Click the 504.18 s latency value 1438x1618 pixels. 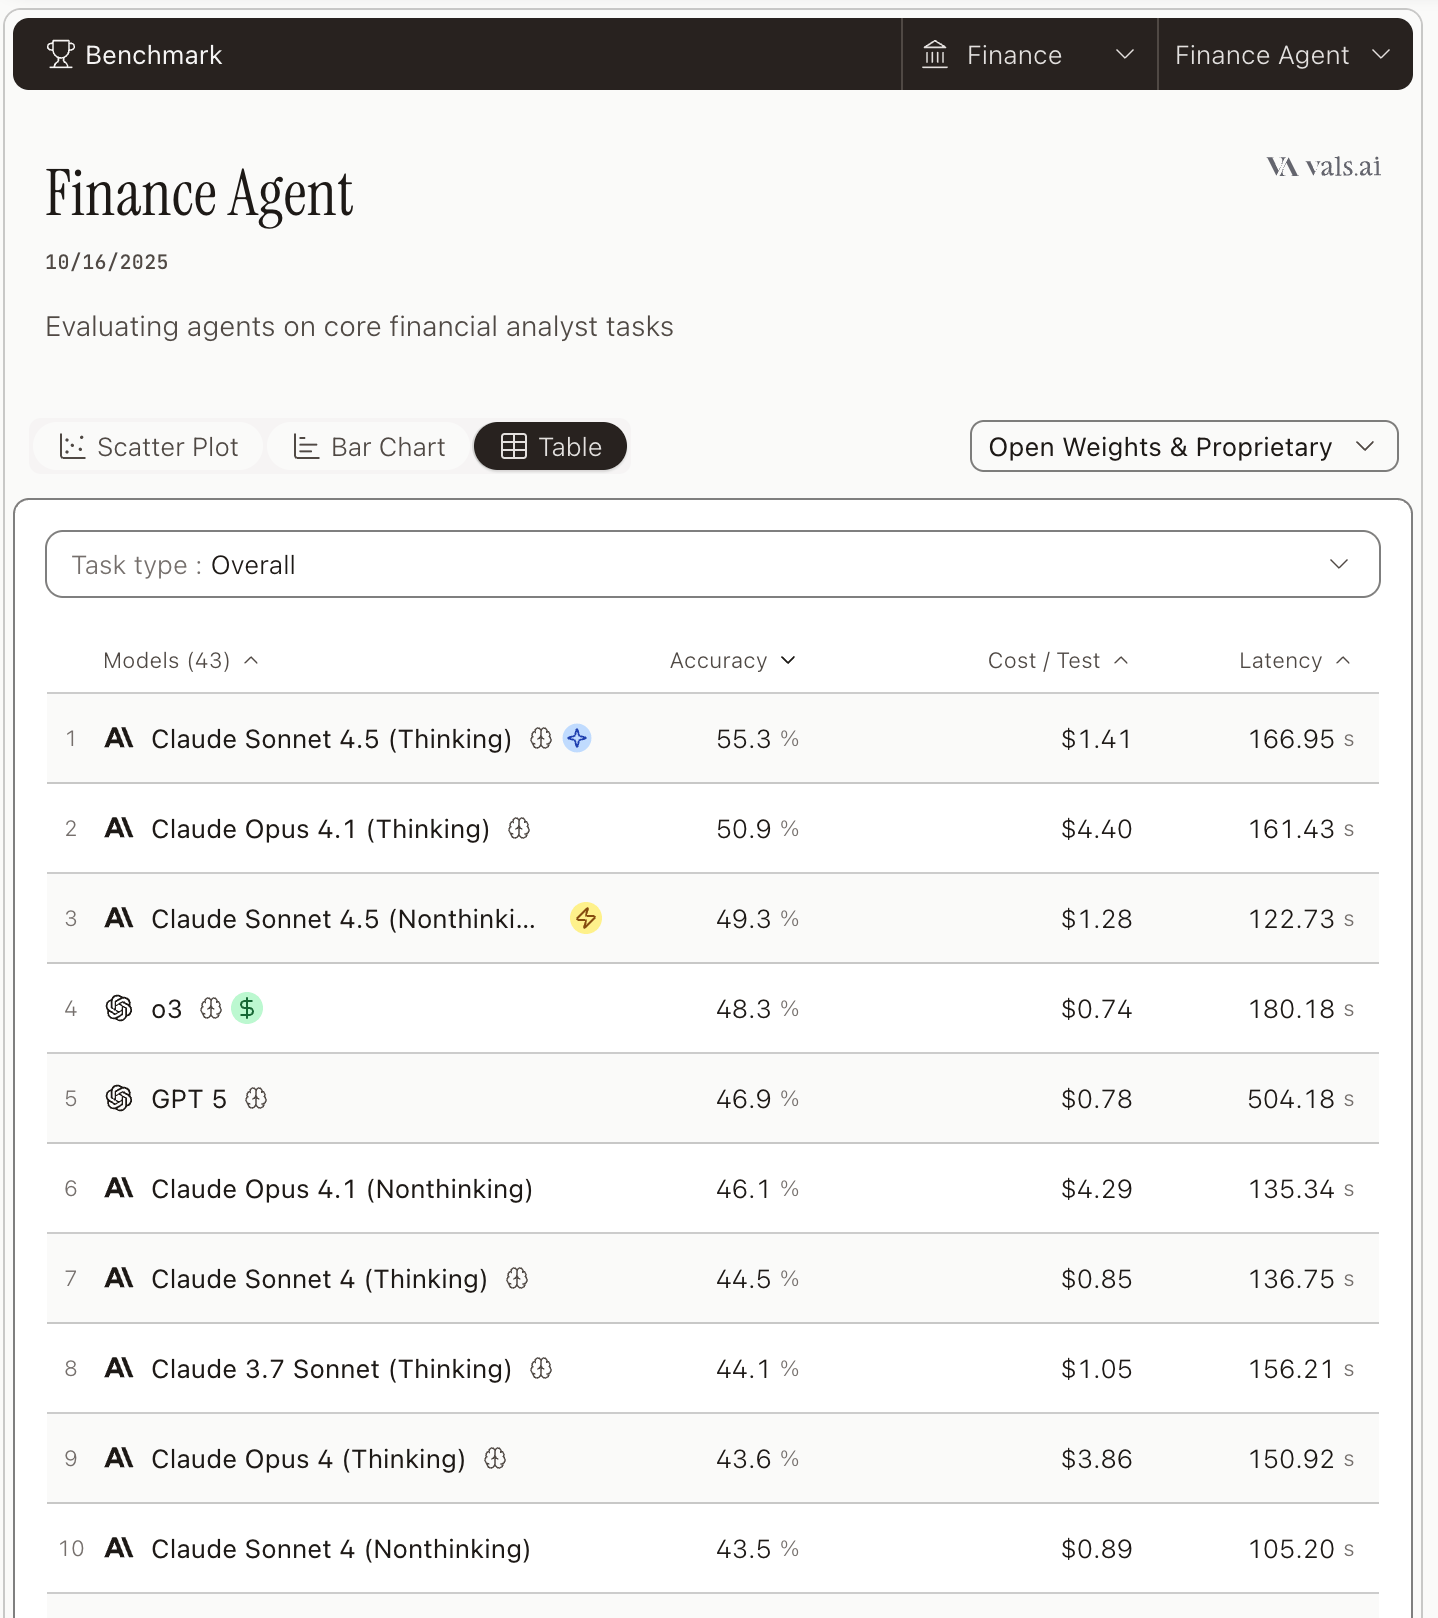coord(1301,1099)
